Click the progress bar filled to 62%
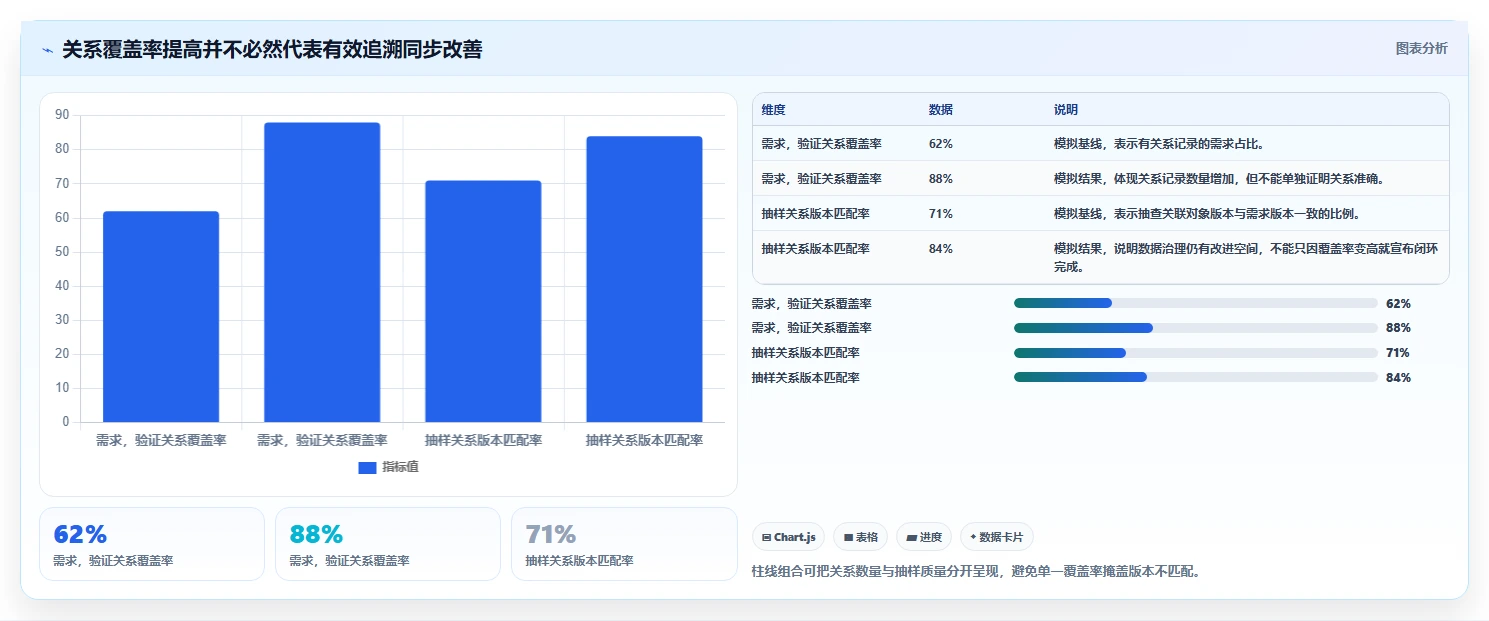This screenshot has width=1489, height=621. pyautogui.click(x=1196, y=303)
